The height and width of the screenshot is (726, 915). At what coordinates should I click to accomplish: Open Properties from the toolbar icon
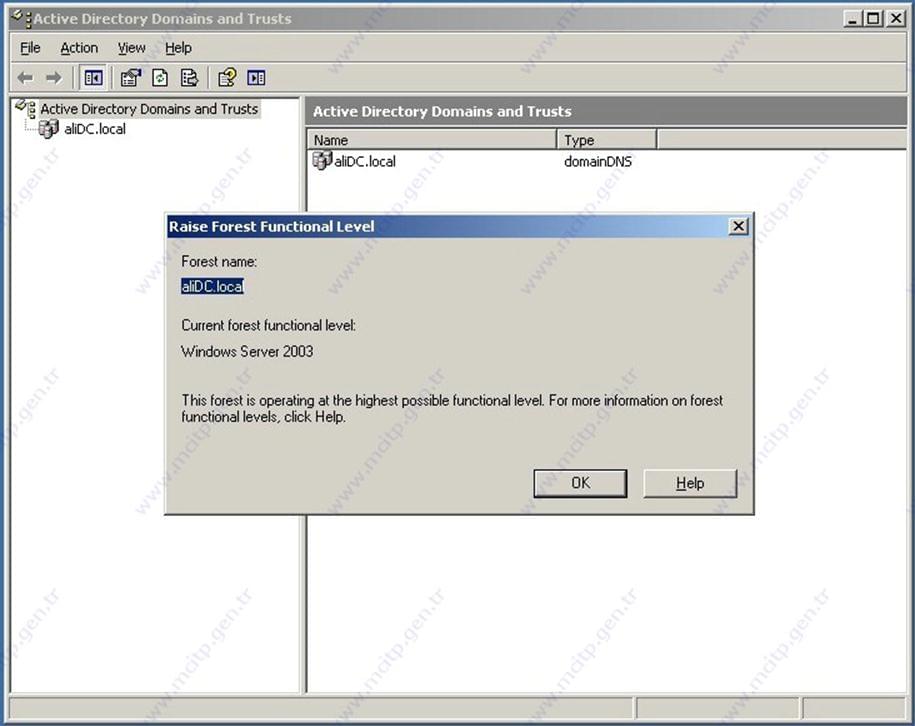[x=131, y=78]
